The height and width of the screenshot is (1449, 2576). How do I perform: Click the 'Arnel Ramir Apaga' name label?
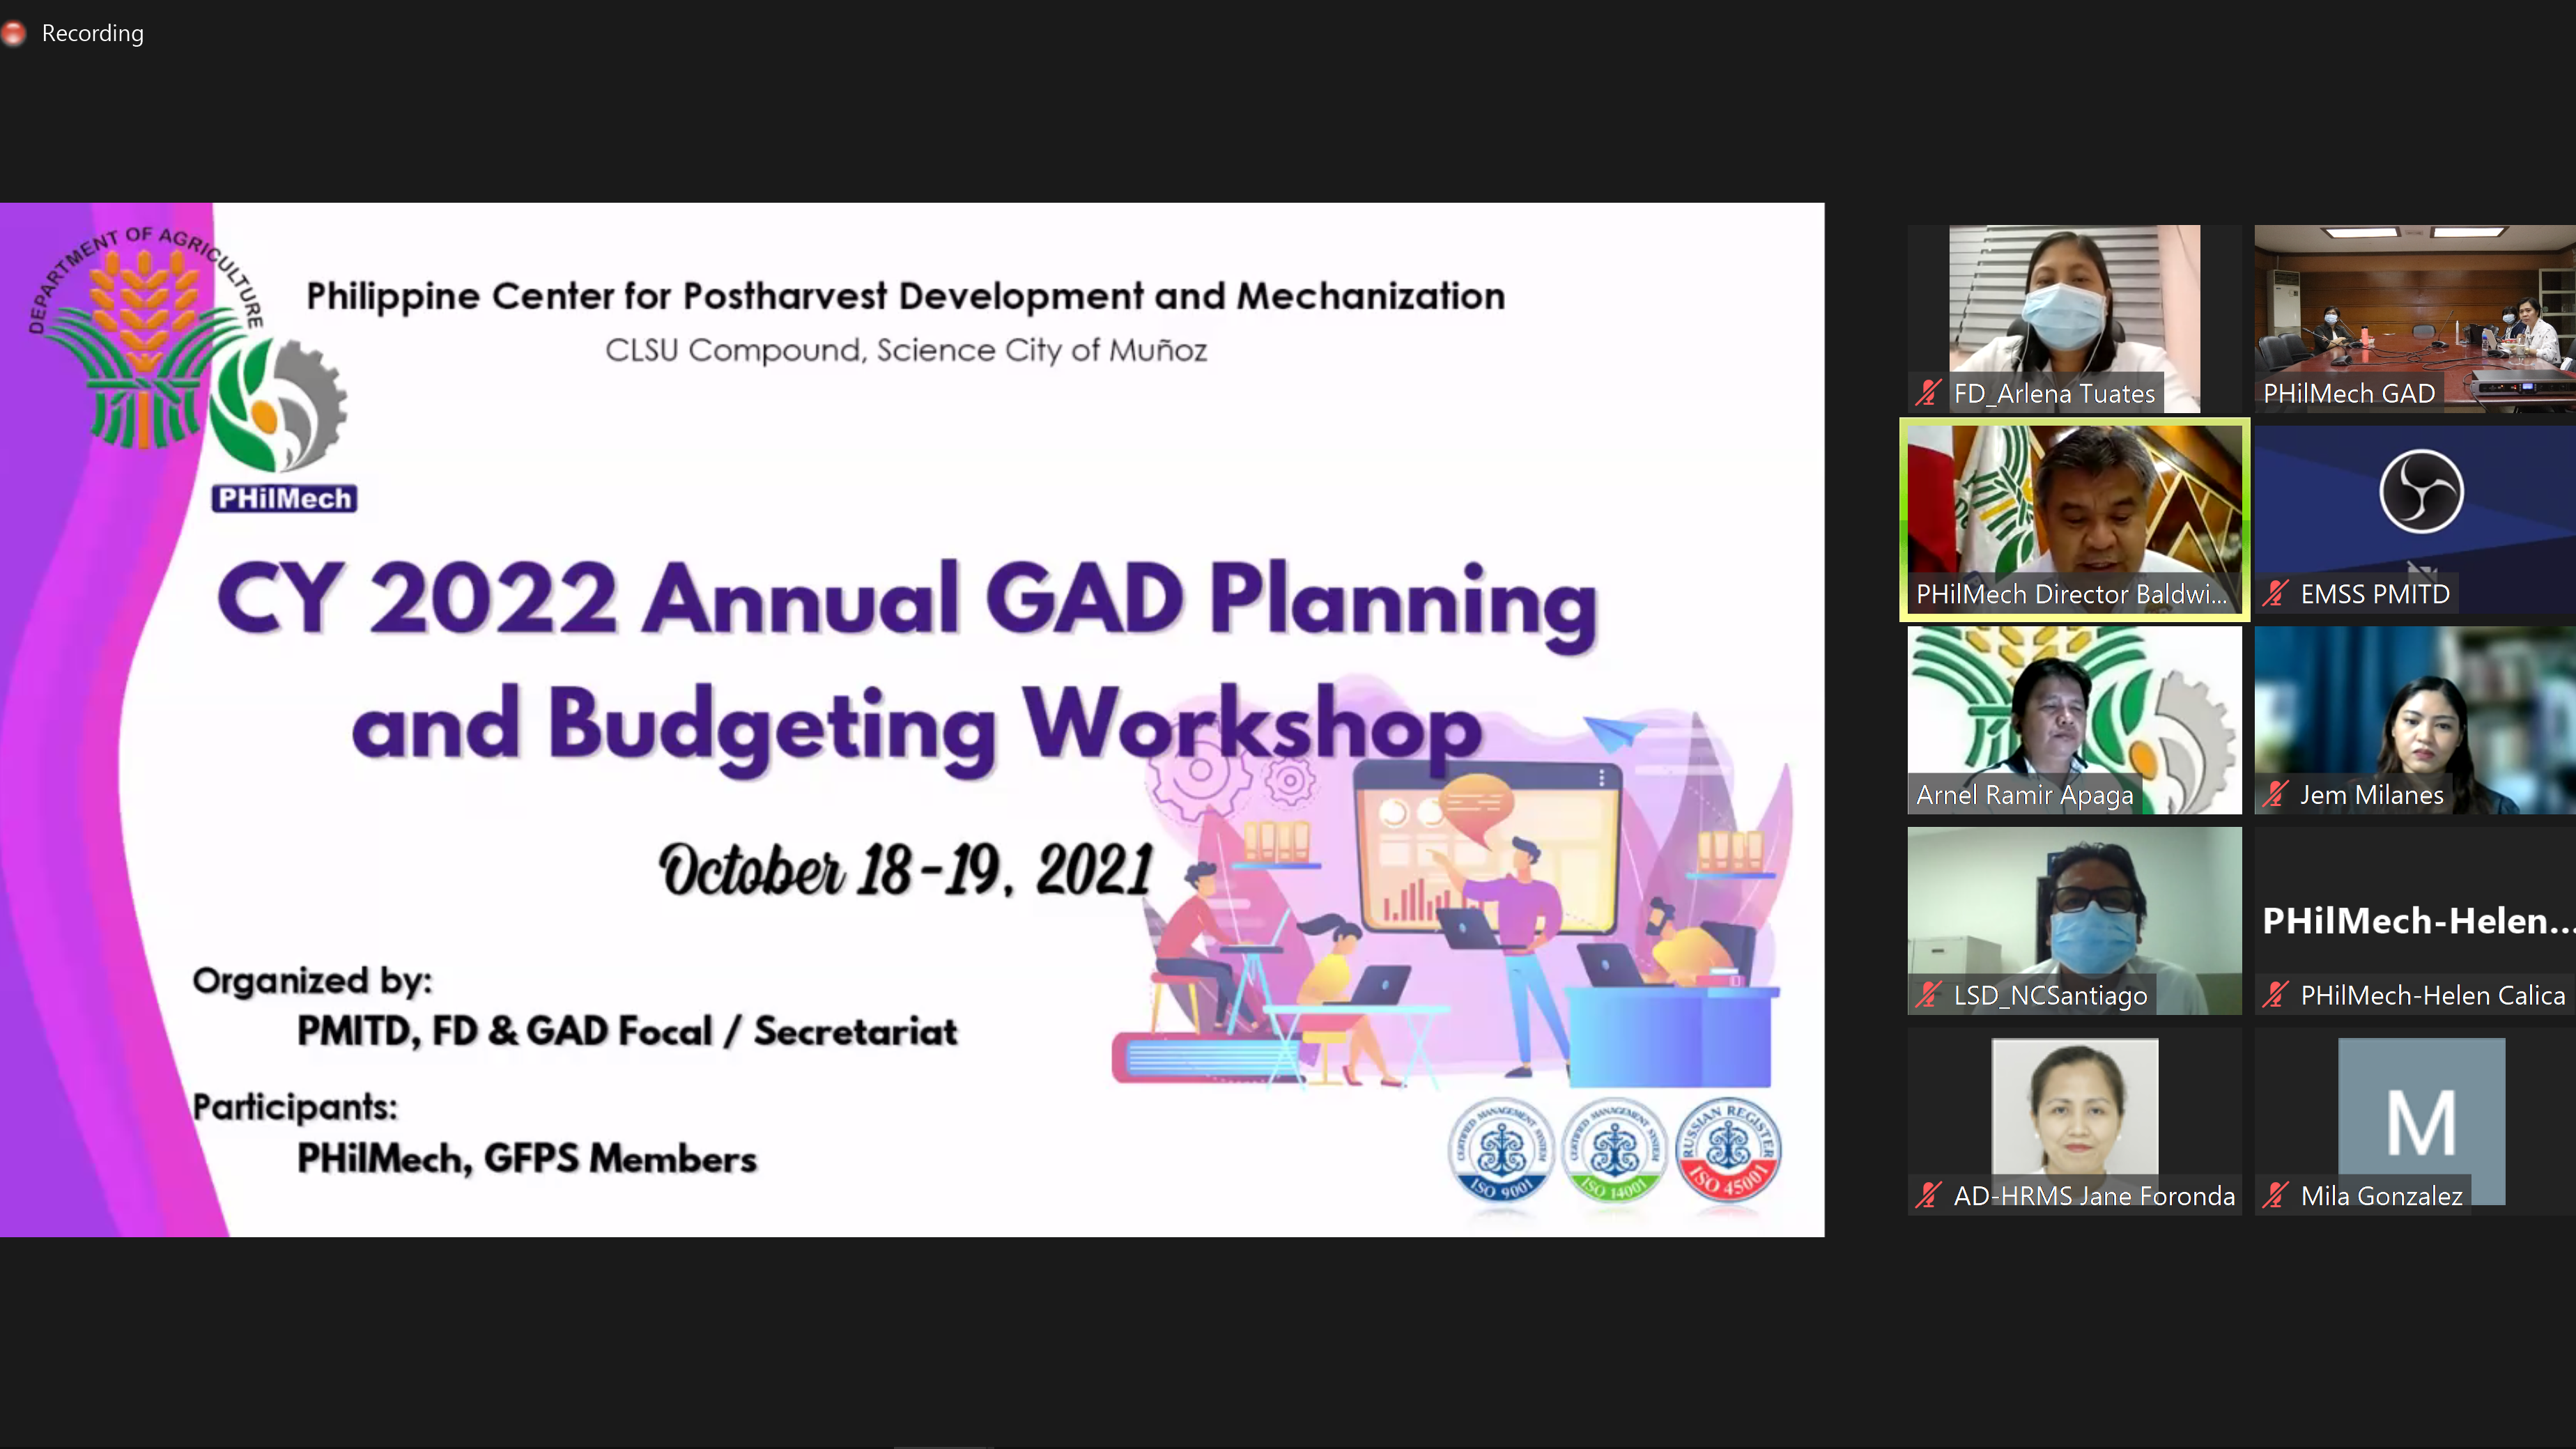tap(2024, 795)
